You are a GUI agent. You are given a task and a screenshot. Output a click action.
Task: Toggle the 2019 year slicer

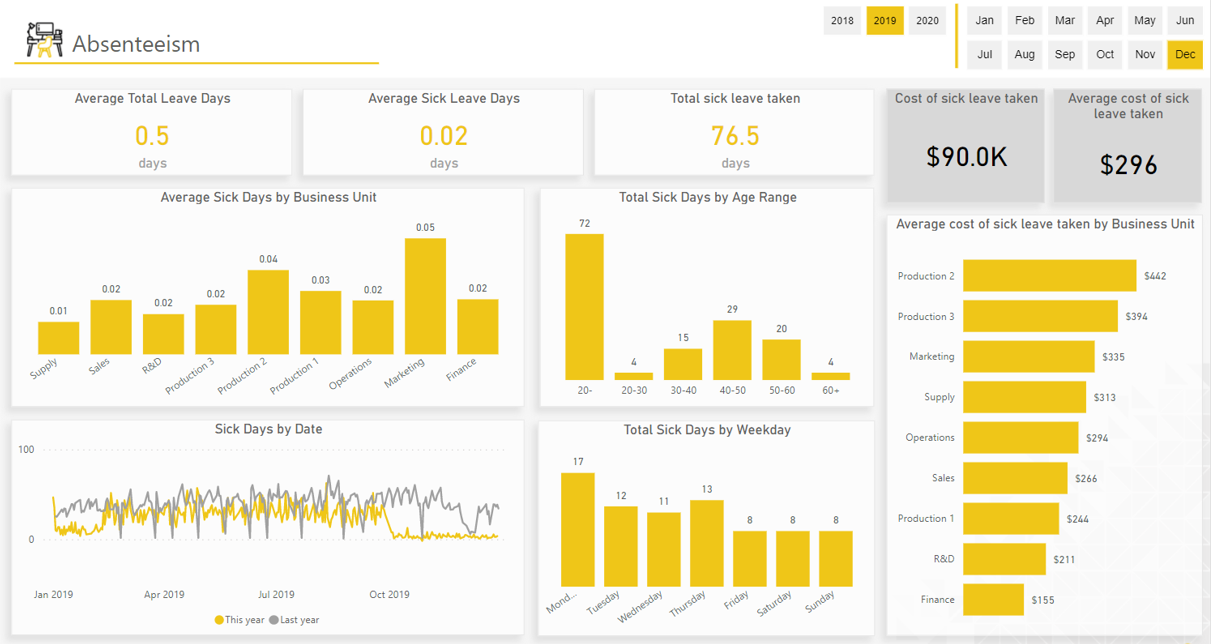[x=885, y=21]
